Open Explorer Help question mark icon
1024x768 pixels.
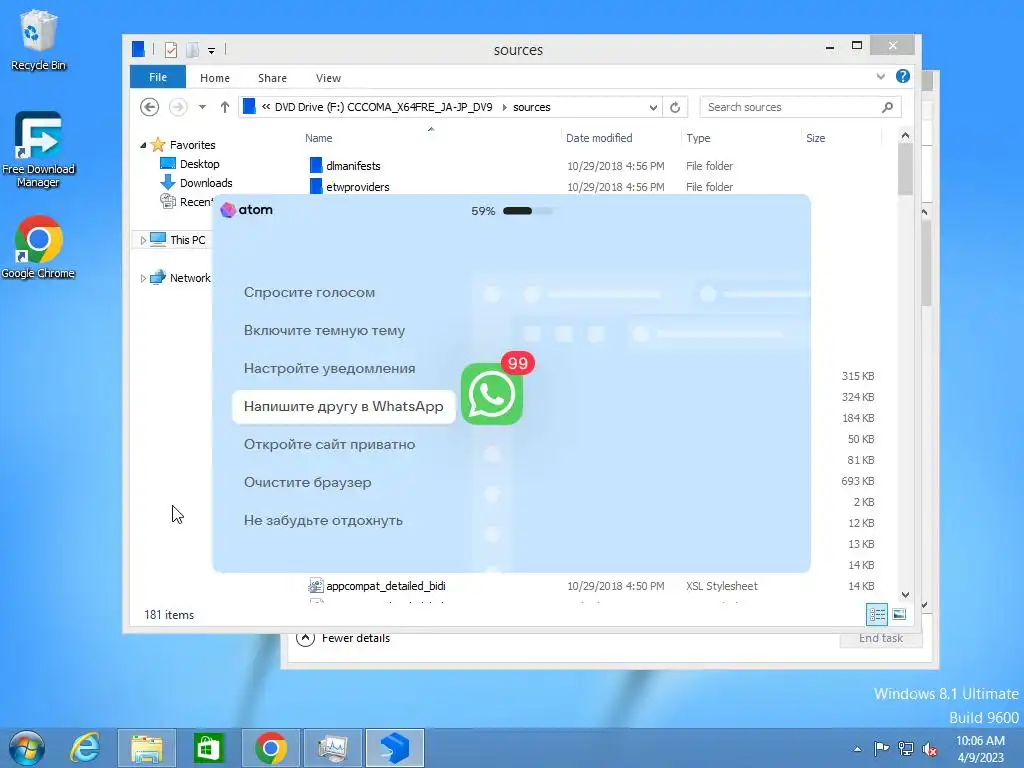click(903, 76)
